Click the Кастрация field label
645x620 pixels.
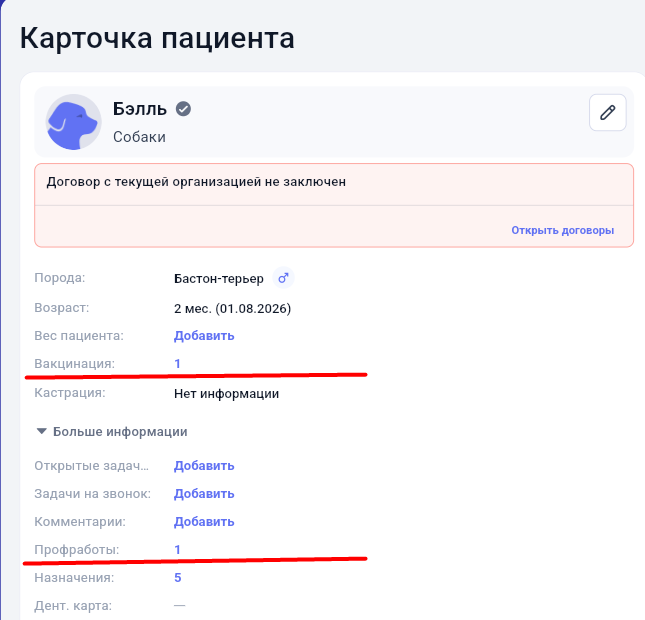[70, 393]
